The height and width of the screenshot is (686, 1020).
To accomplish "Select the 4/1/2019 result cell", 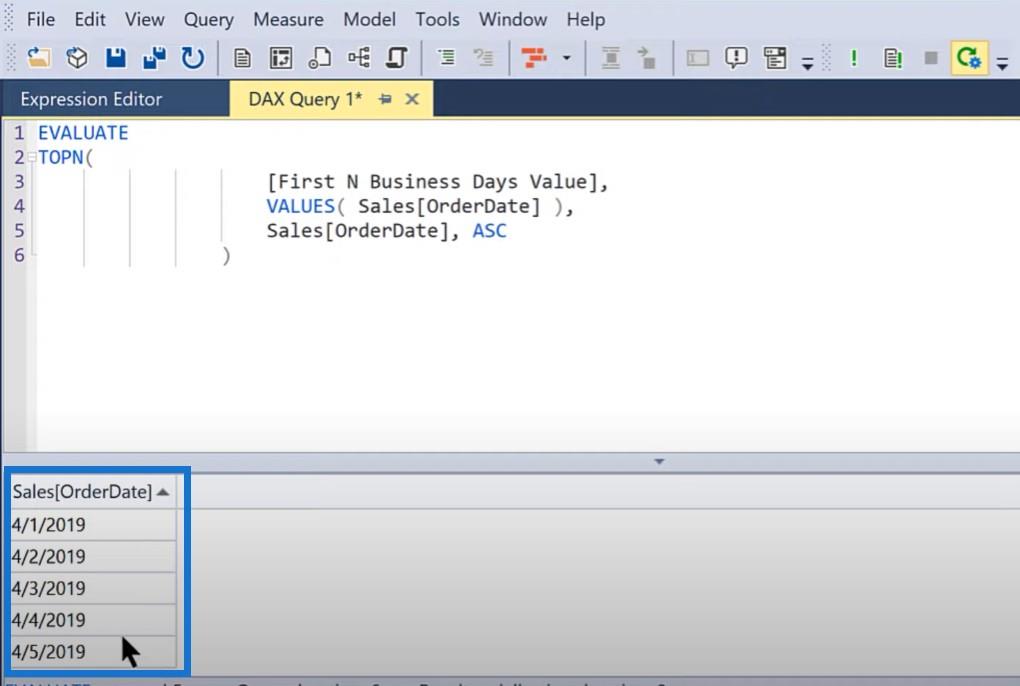I will pos(92,524).
